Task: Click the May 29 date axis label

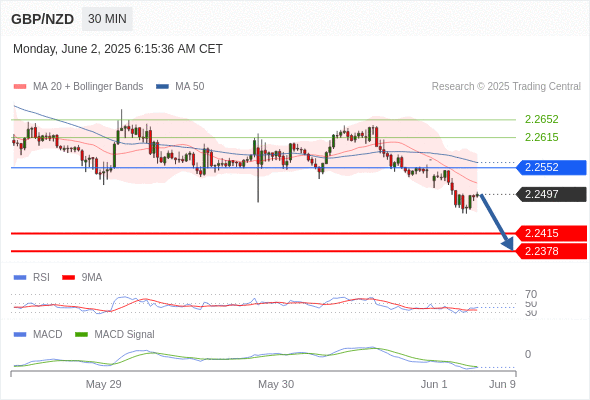Action: 103,384
